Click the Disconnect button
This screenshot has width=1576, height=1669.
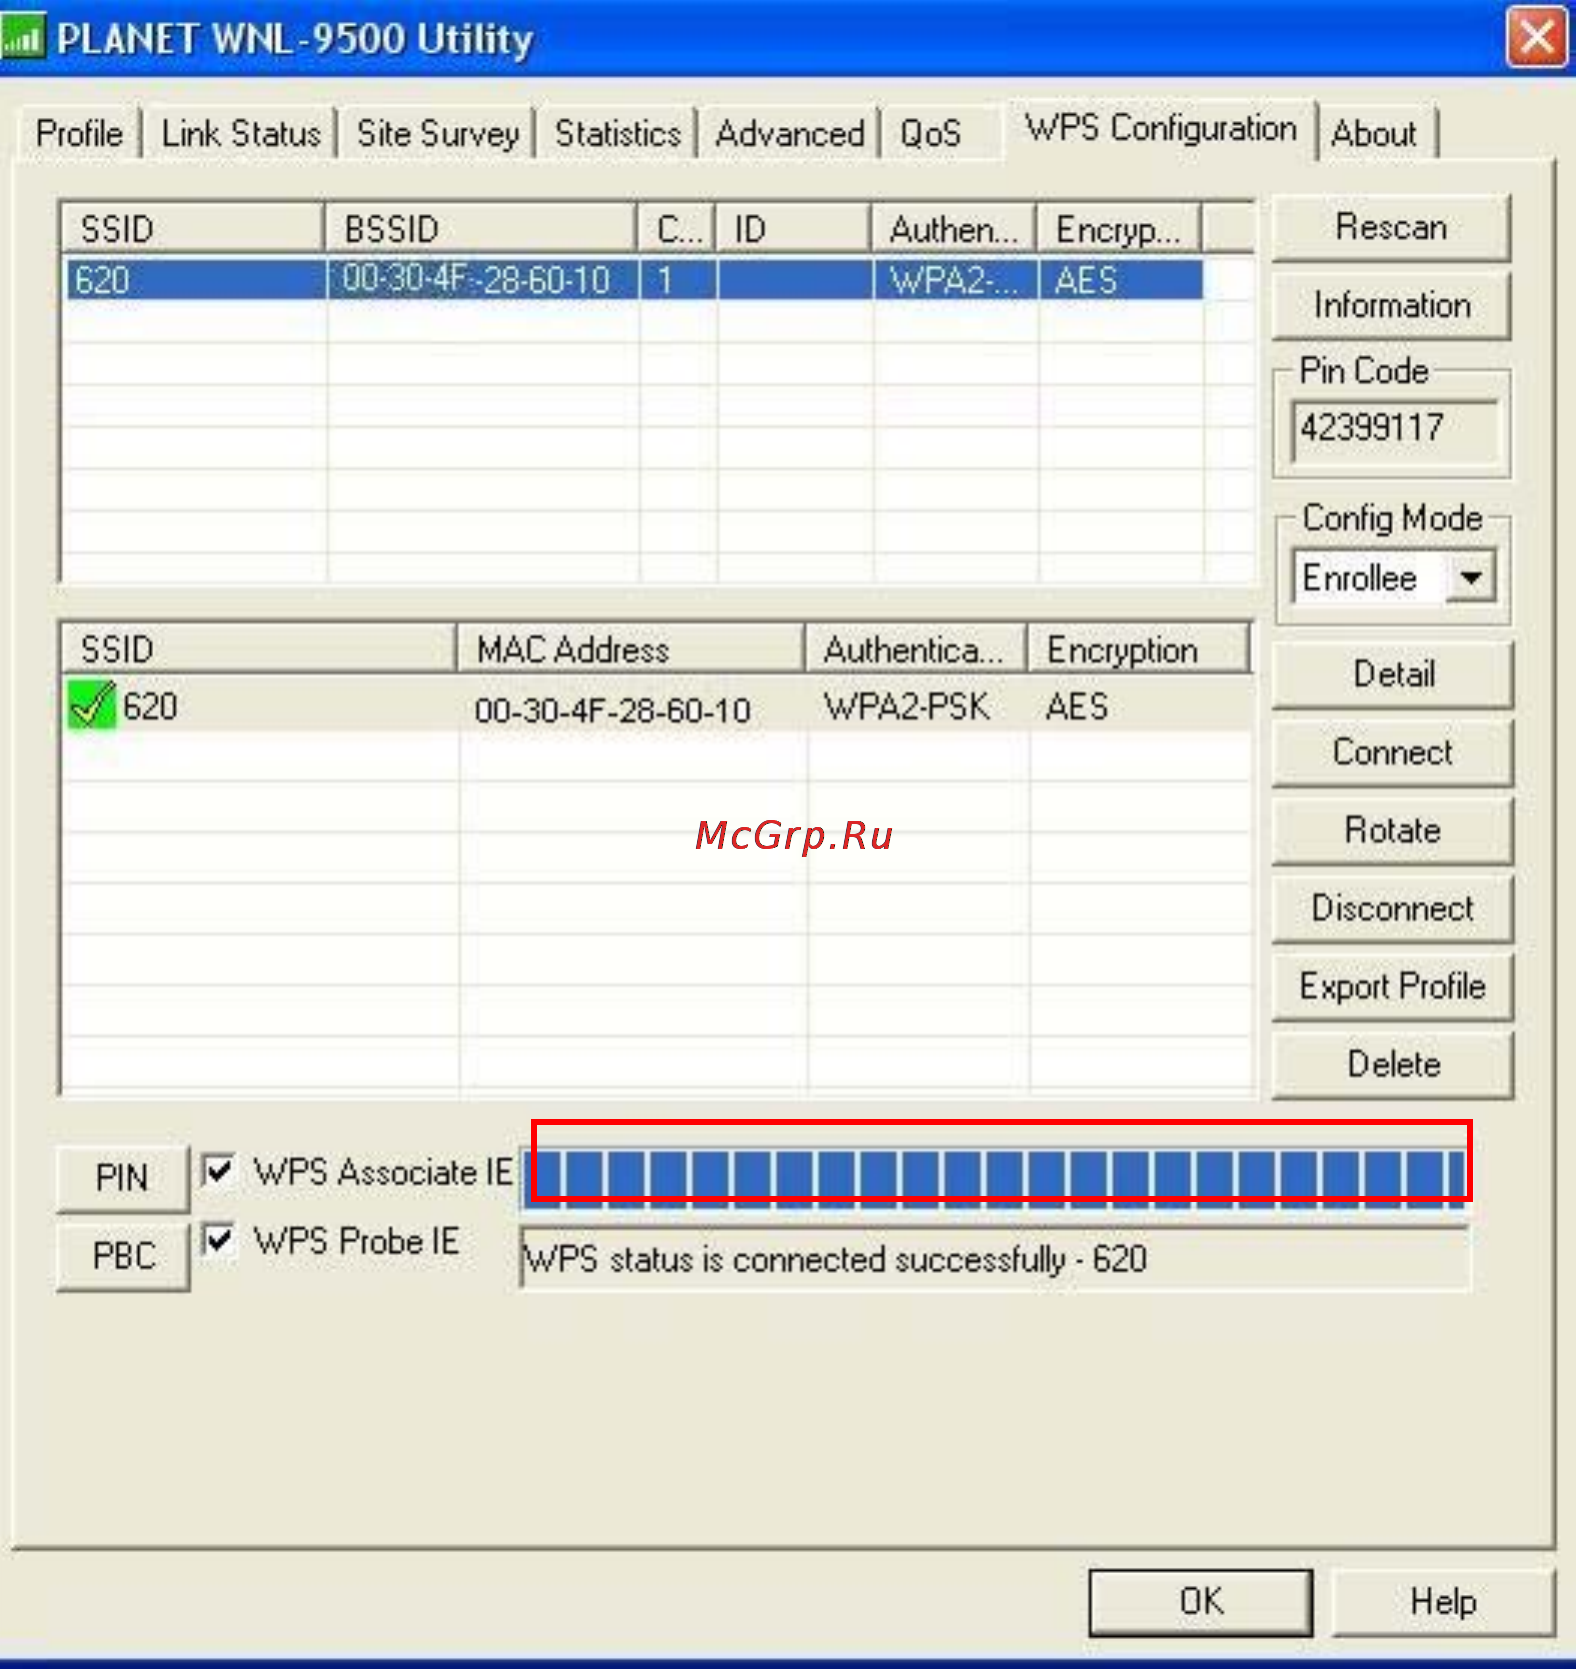pos(1393,908)
